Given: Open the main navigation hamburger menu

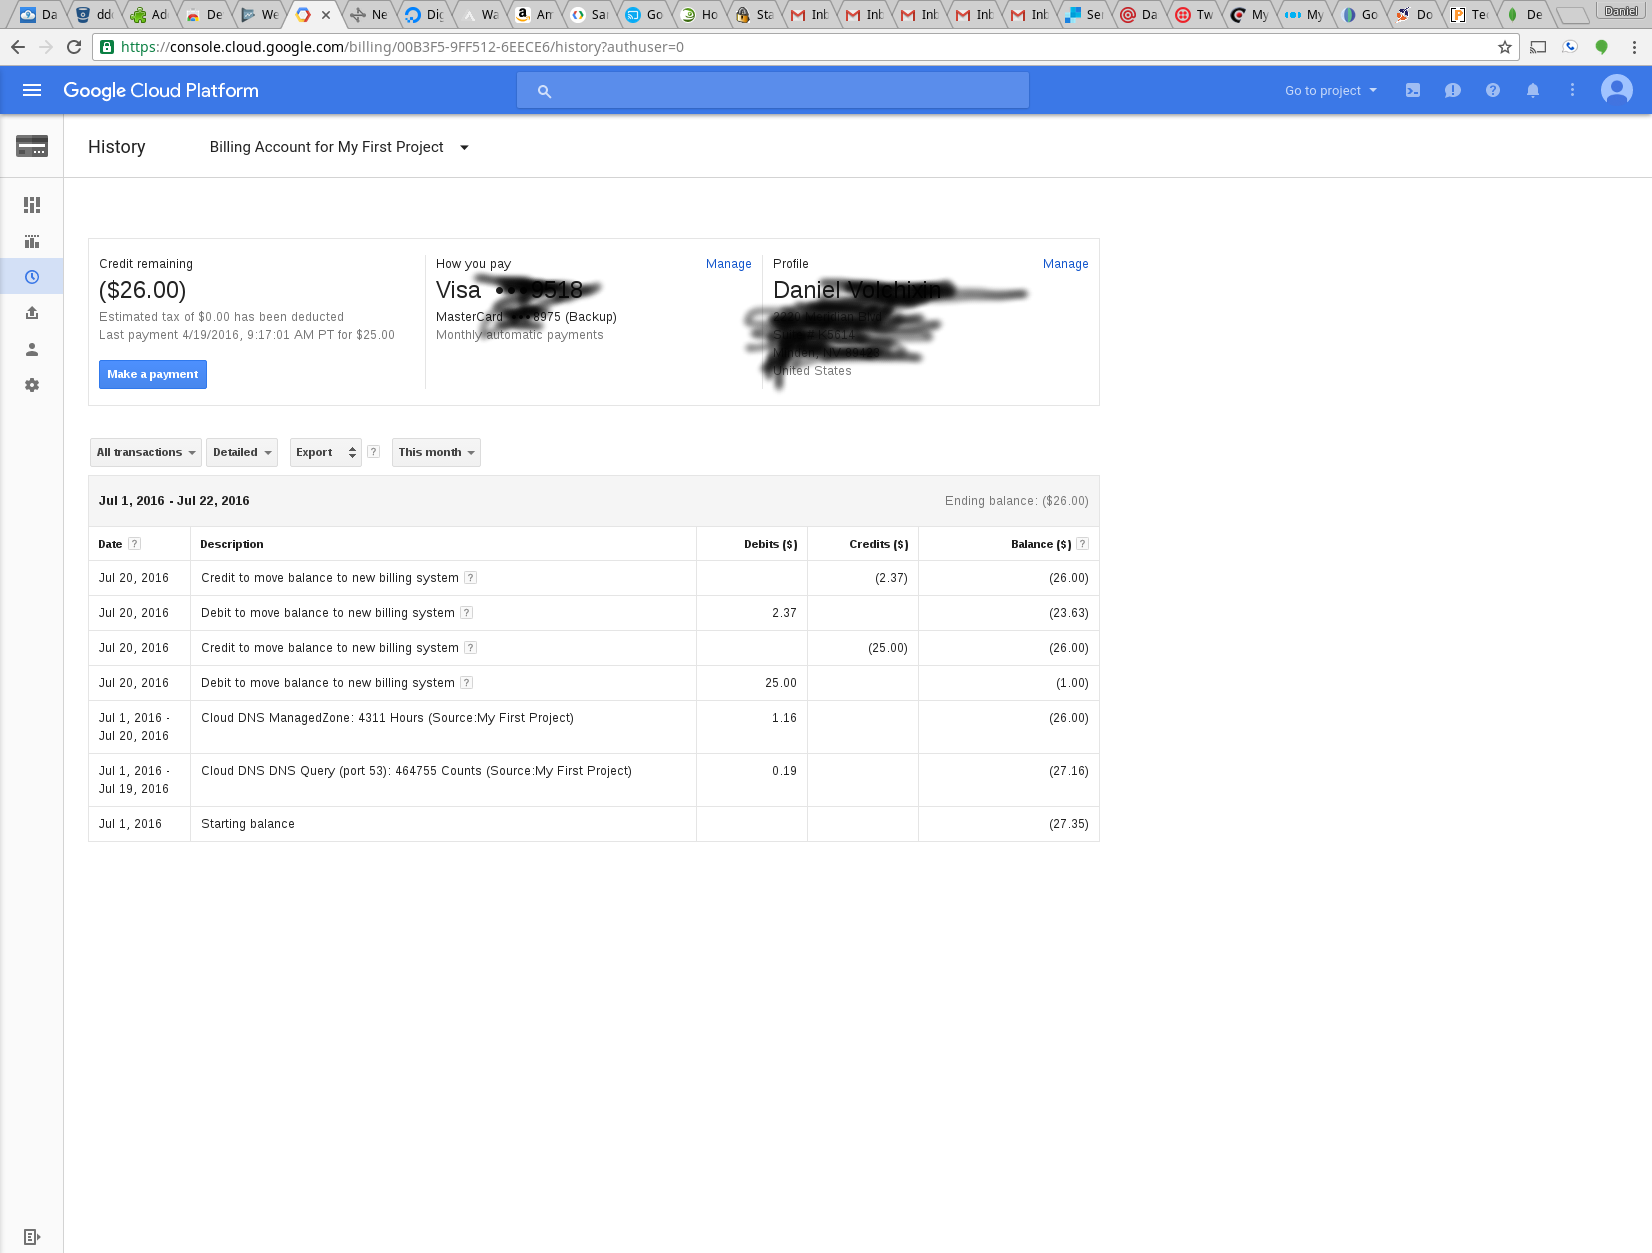Looking at the screenshot, I should [x=32, y=90].
